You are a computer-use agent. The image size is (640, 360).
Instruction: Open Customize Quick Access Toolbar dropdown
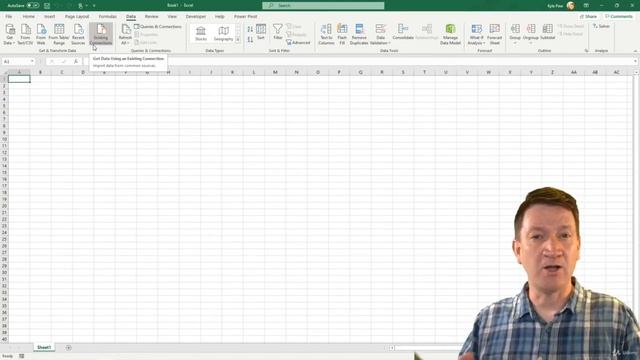click(94, 6)
